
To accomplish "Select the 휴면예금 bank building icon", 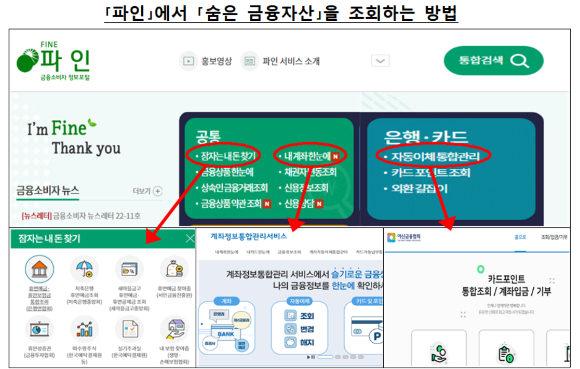I will coord(40,269).
